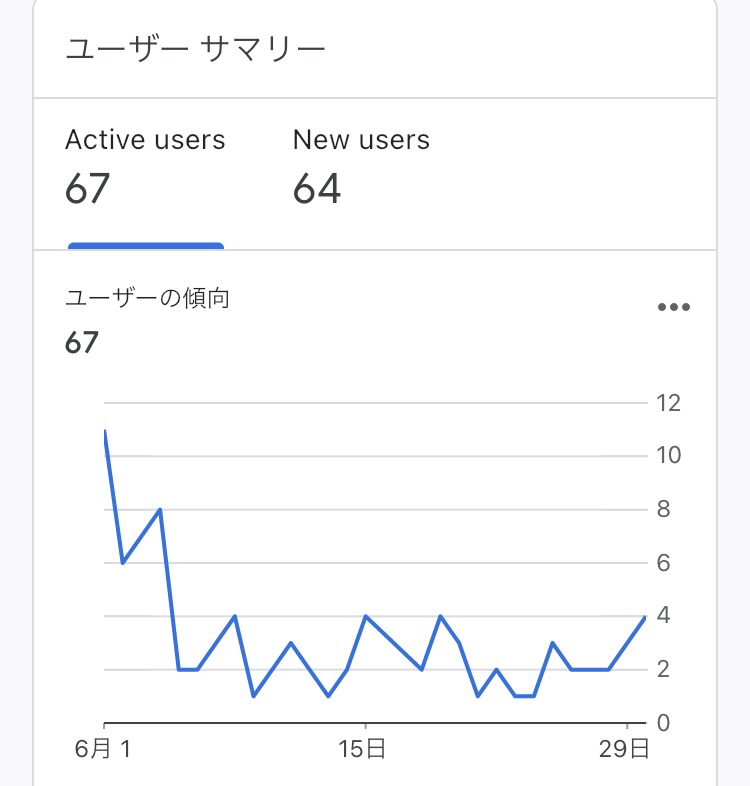Image resolution: width=750 pixels, height=786 pixels.
Task: Click the 6月 1 x-axis label
Action: [103, 749]
